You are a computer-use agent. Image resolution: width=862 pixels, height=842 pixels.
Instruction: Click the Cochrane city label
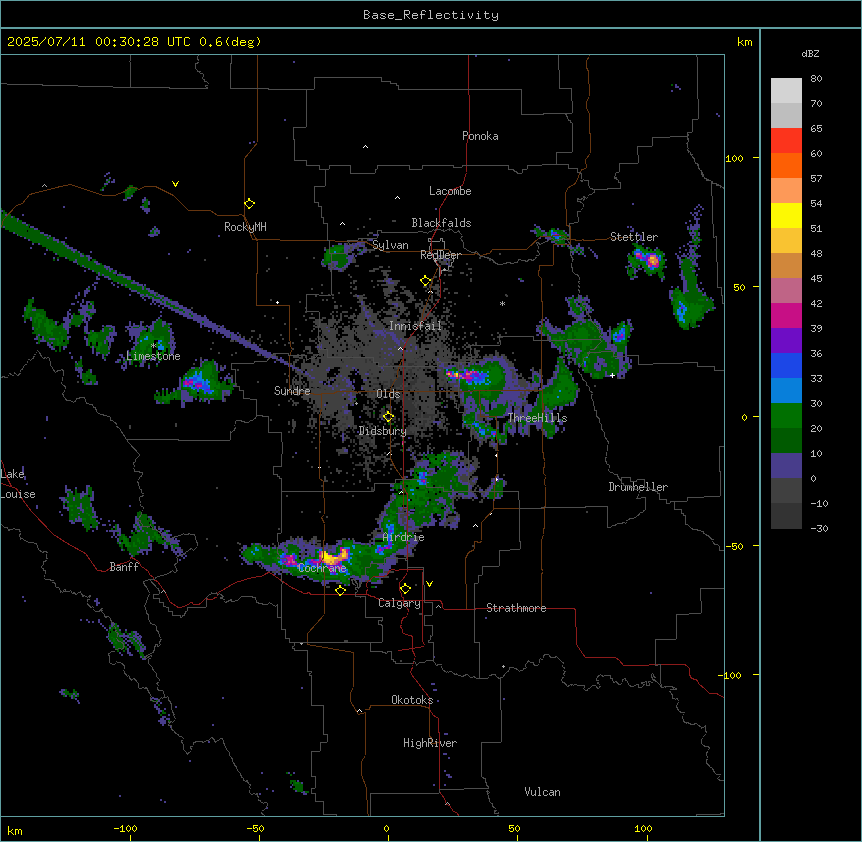(x=322, y=568)
